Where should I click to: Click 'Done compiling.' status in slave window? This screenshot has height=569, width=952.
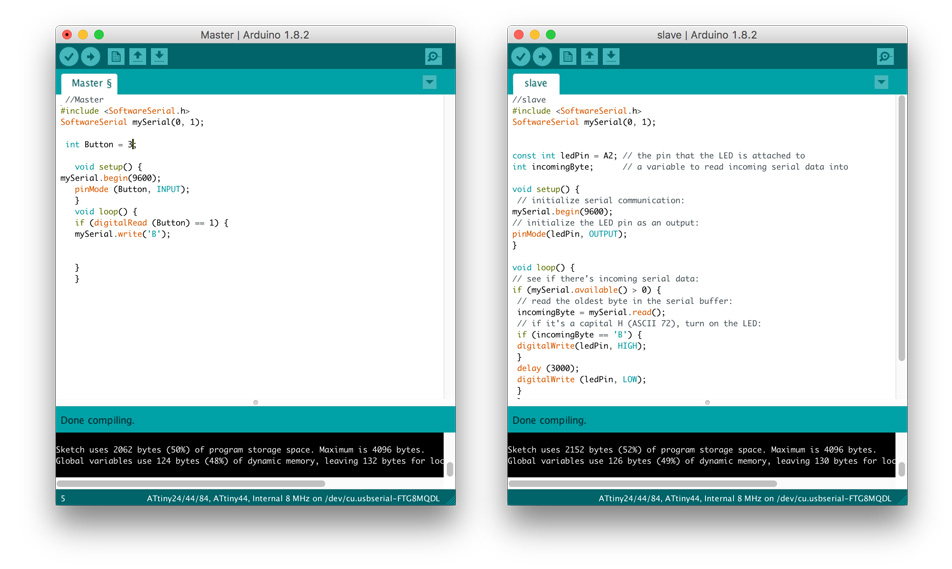tap(549, 420)
